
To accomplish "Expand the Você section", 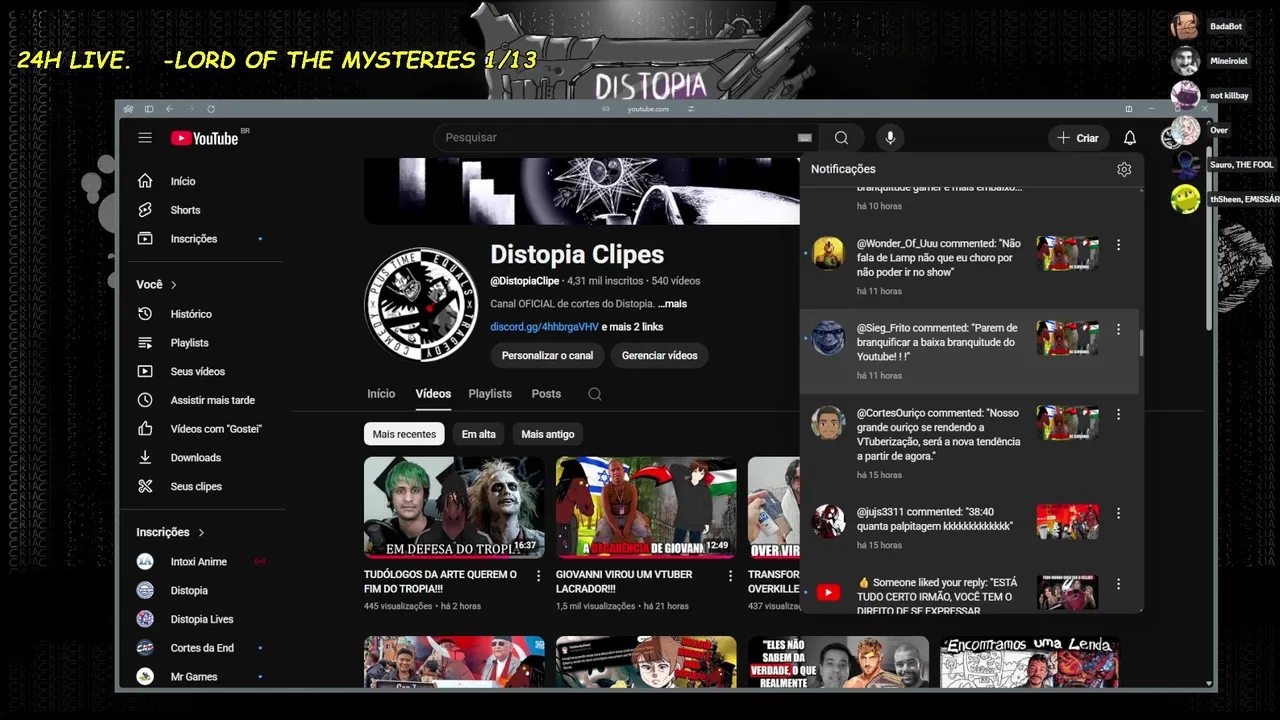I will point(157,285).
